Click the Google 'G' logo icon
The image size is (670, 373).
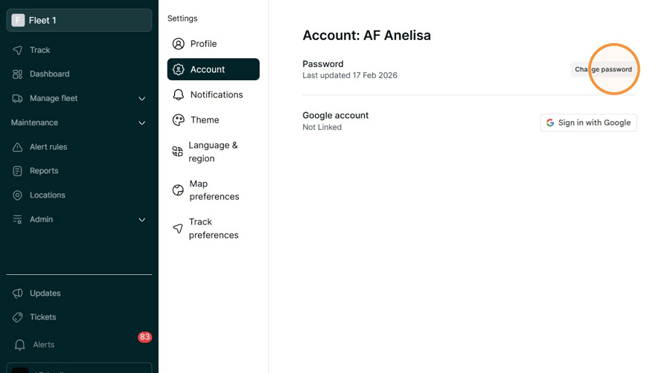[550, 123]
